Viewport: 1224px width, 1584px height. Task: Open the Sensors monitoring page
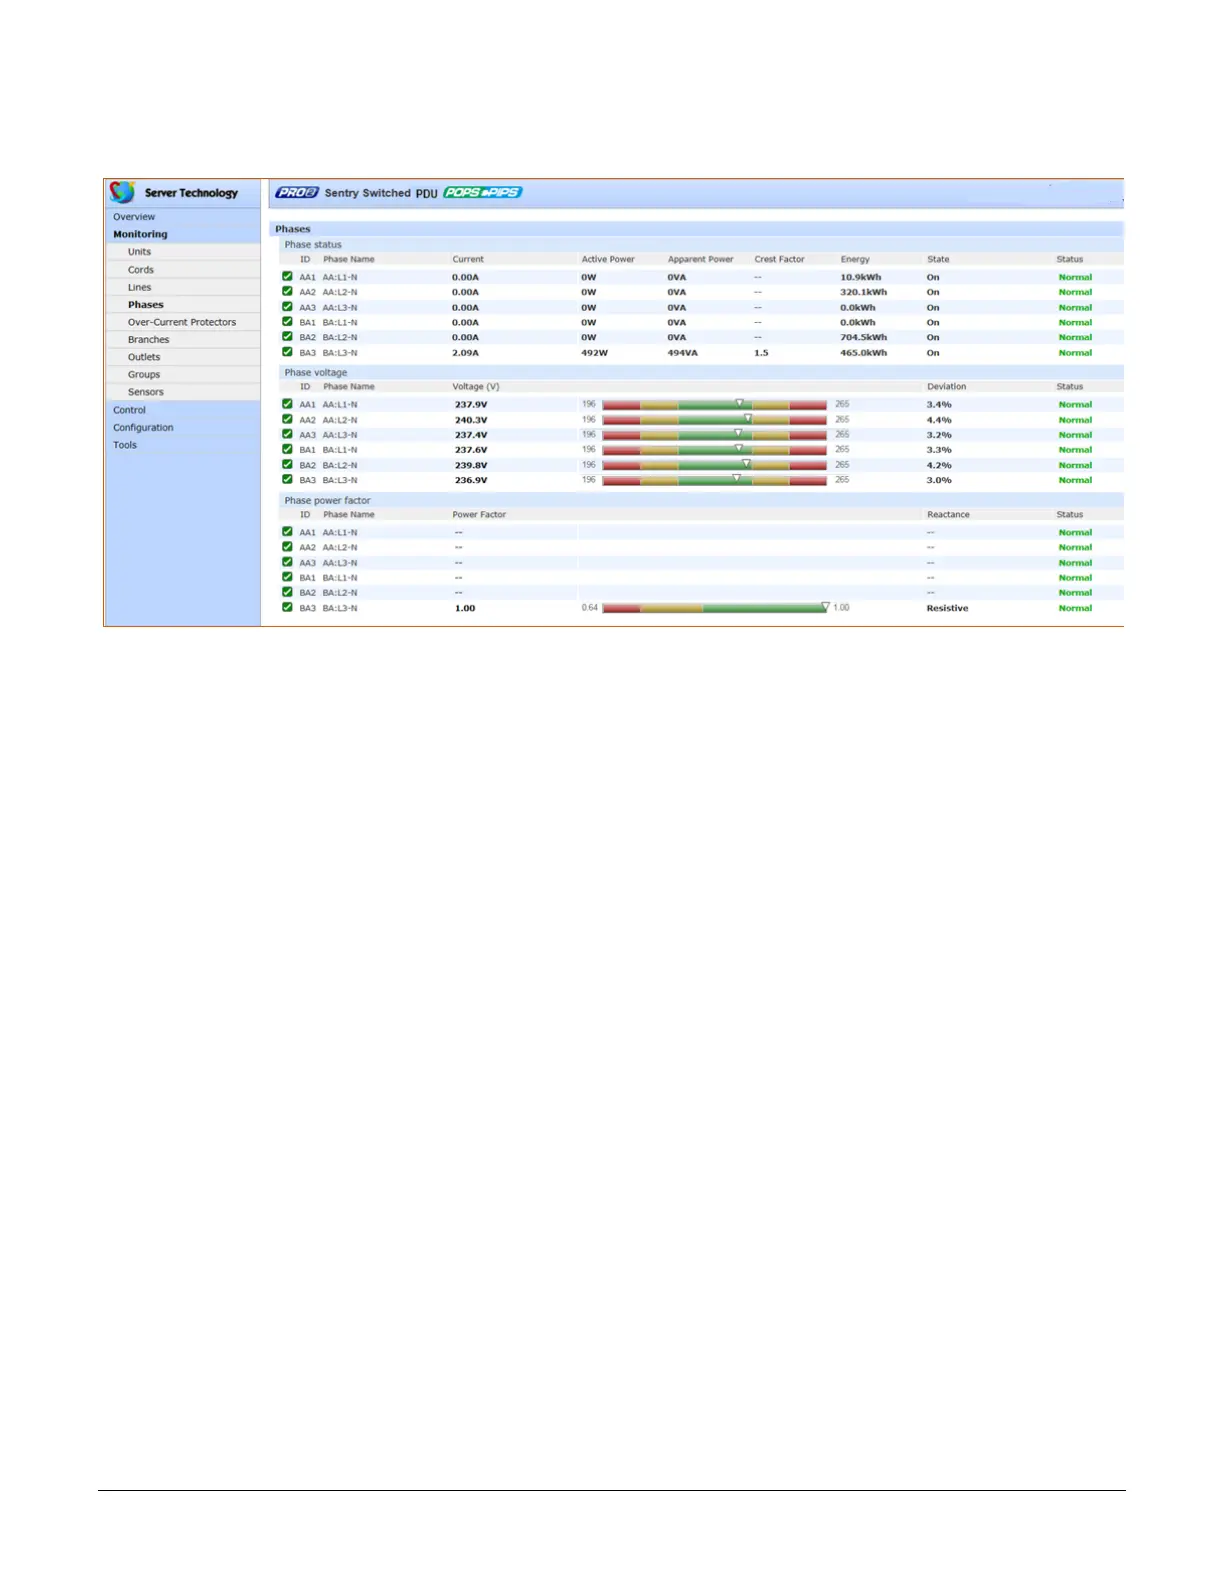(x=146, y=392)
